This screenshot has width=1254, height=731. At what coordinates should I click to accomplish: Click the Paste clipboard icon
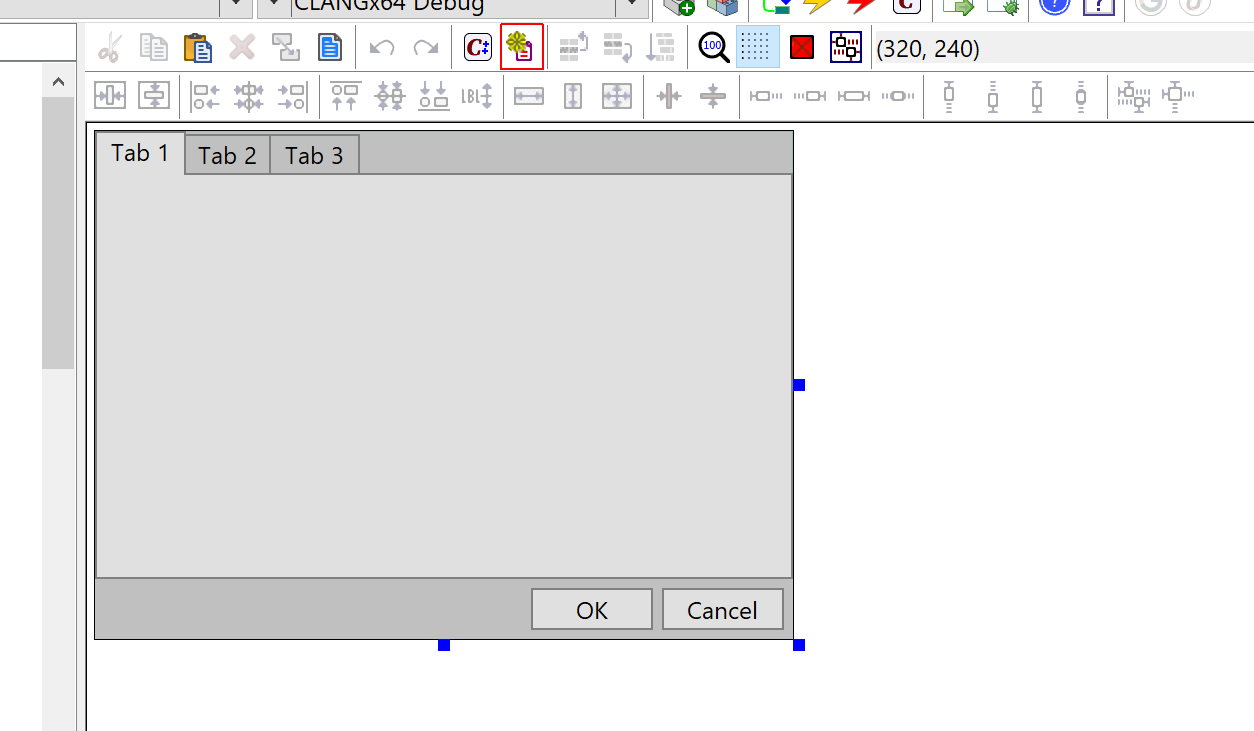pos(197,47)
